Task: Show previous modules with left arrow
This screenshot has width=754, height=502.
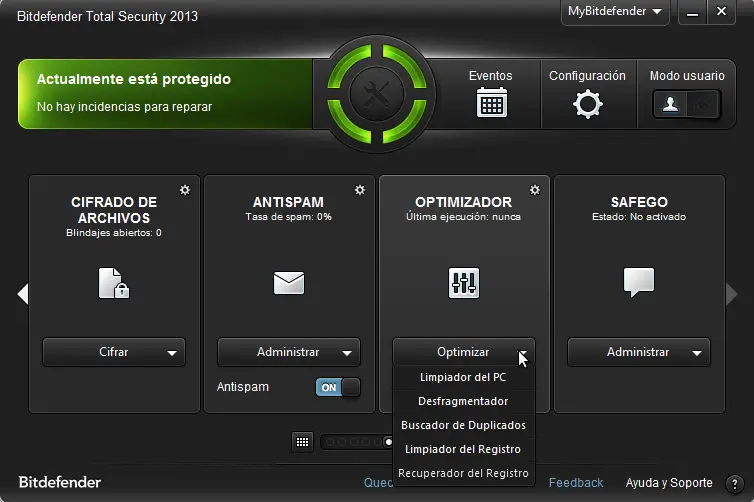Action: (x=23, y=294)
